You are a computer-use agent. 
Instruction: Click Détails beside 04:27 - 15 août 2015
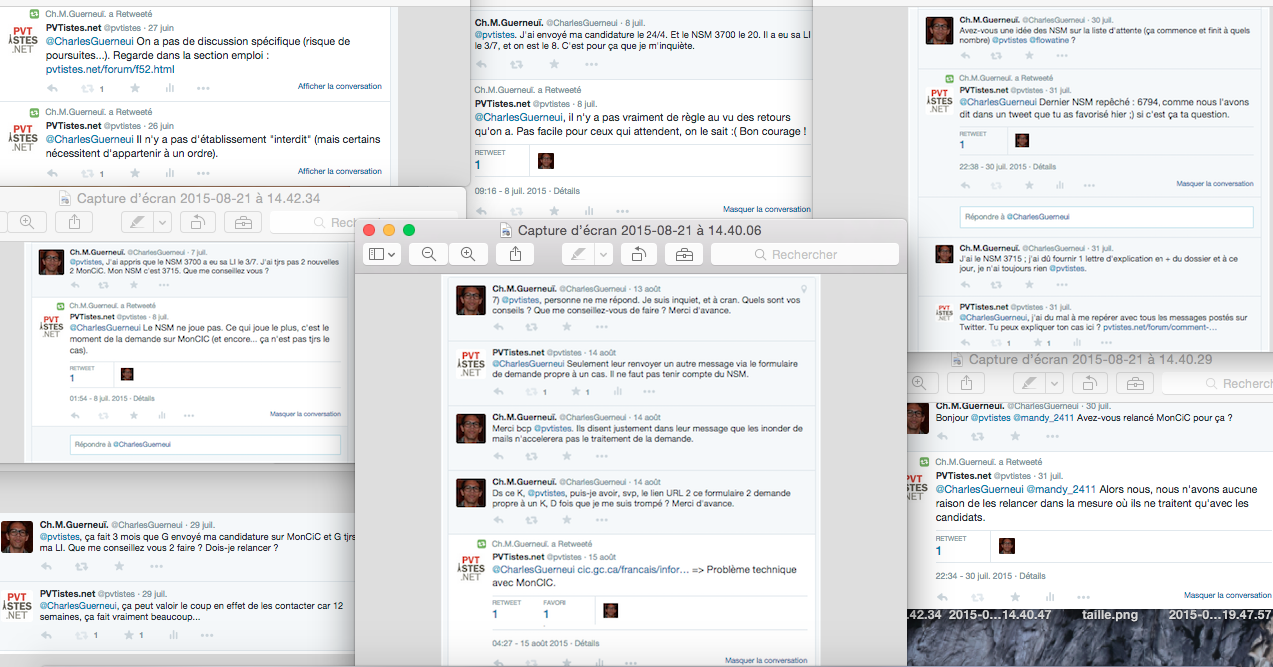(587, 643)
